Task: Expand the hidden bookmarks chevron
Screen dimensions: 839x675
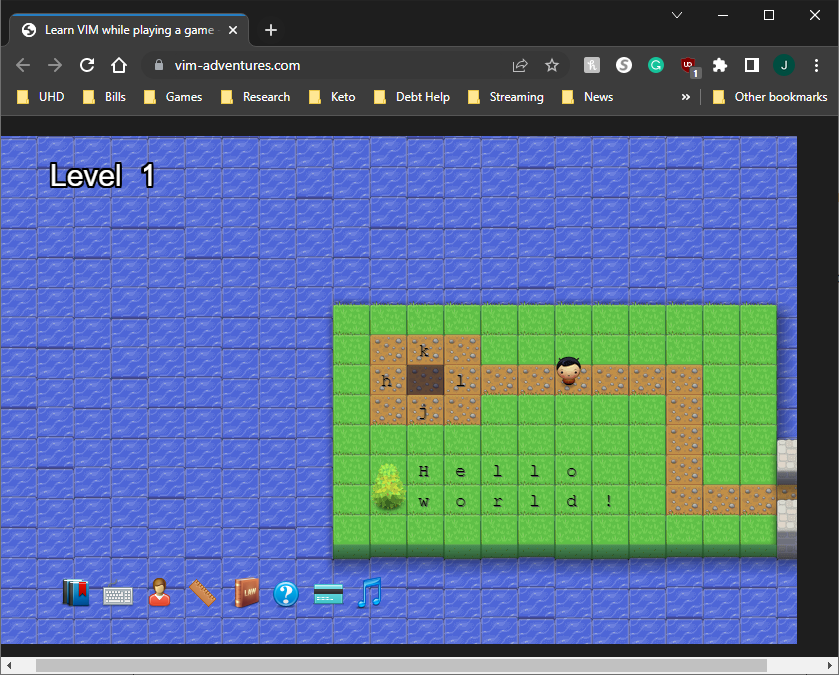Action: tap(685, 97)
